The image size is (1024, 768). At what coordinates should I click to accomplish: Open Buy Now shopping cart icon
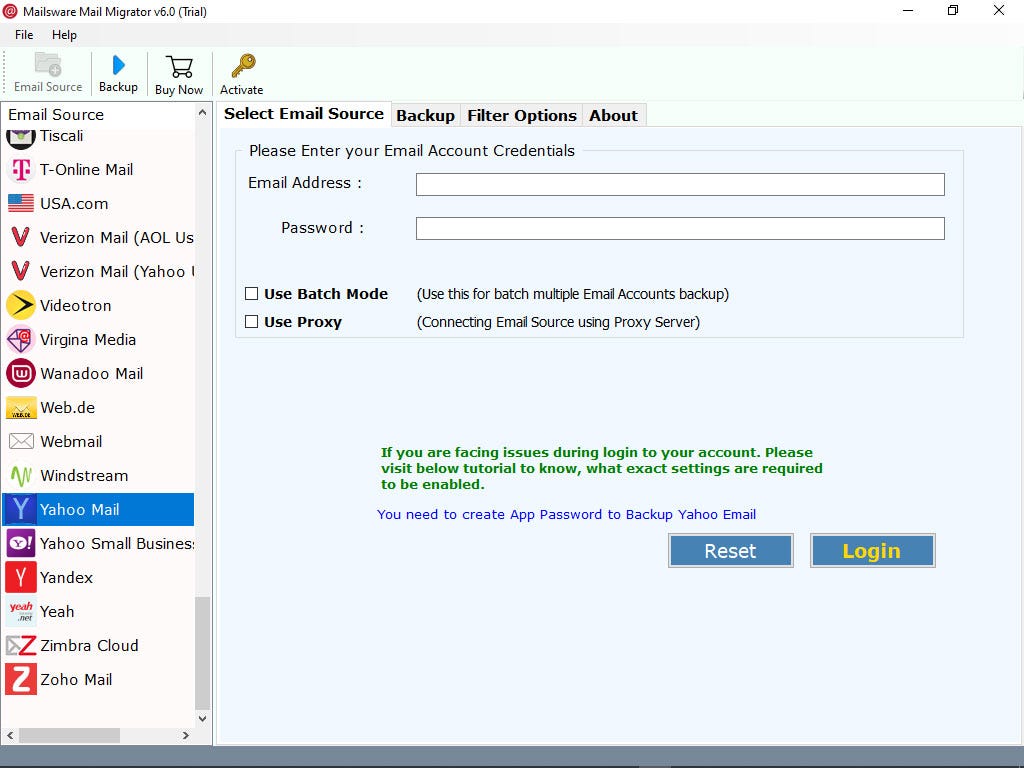[179, 67]
